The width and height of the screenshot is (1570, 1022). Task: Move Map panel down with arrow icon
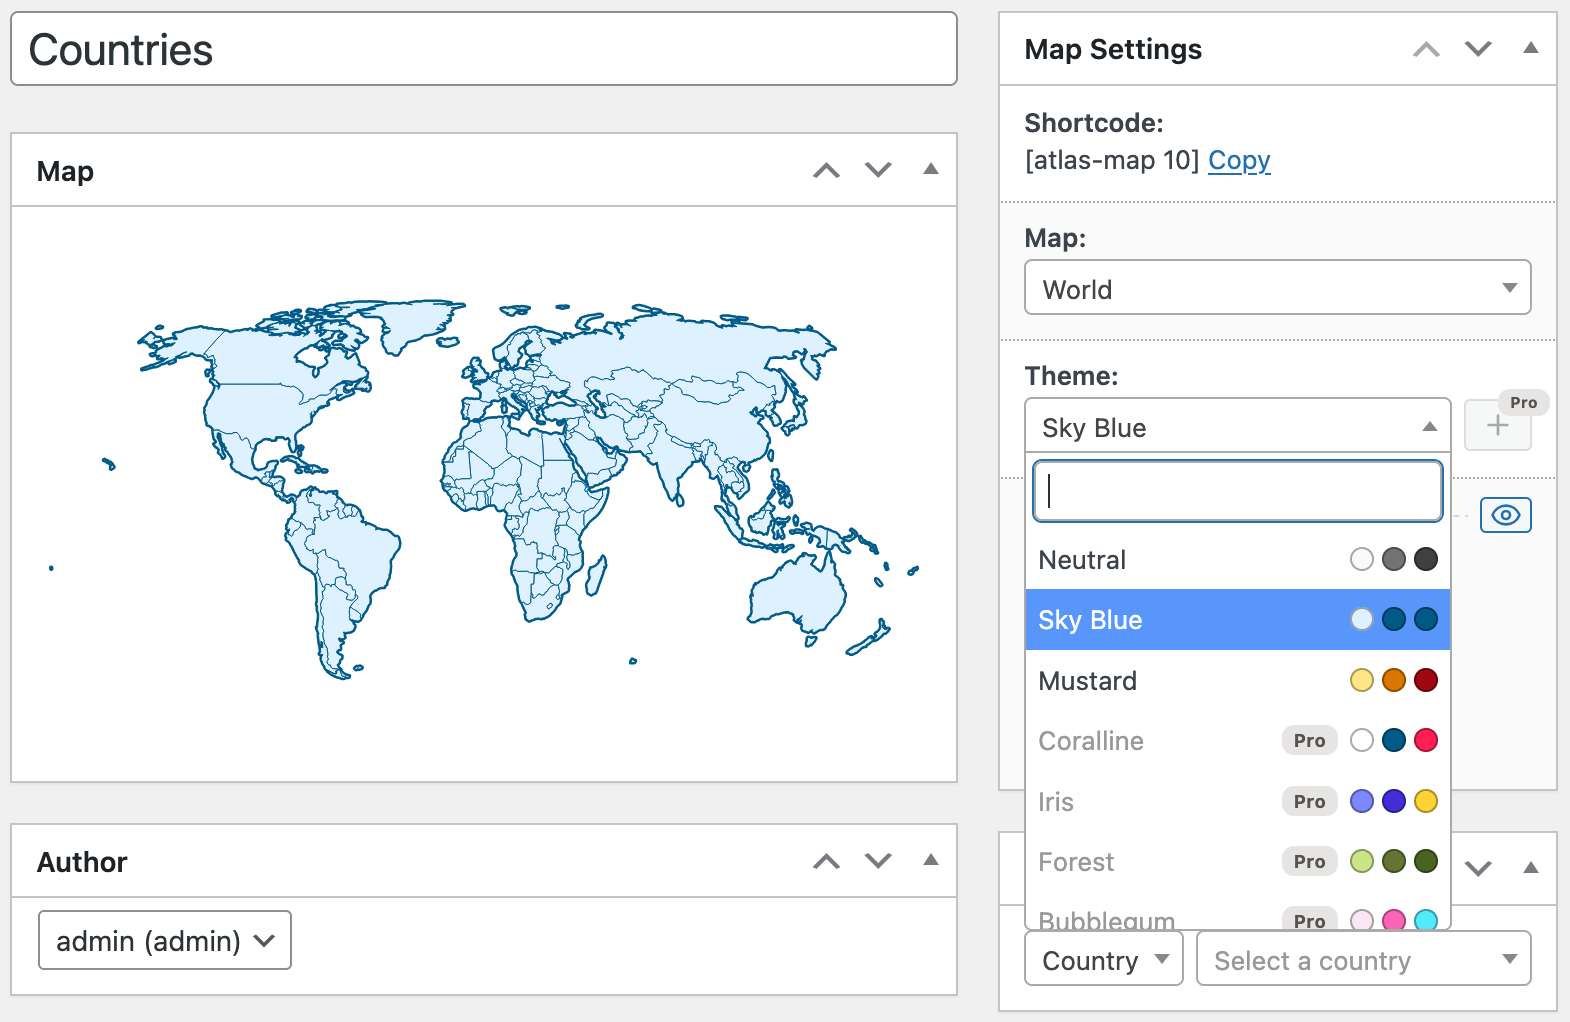878,170
